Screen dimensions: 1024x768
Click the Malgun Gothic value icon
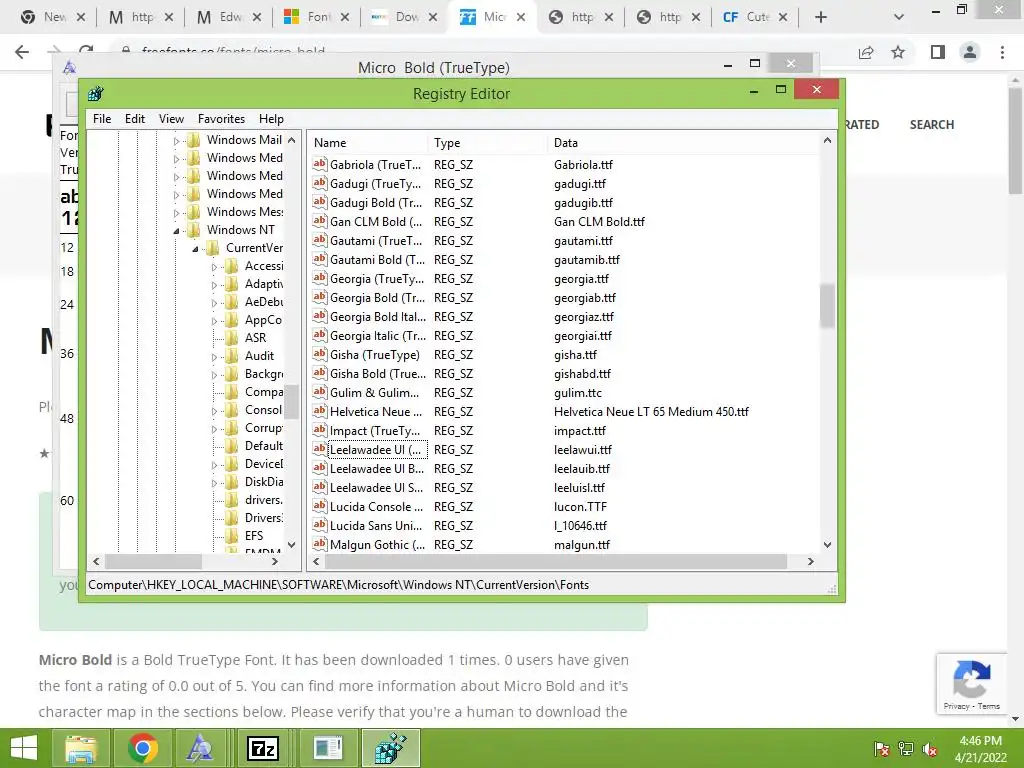tap(319, 543)
